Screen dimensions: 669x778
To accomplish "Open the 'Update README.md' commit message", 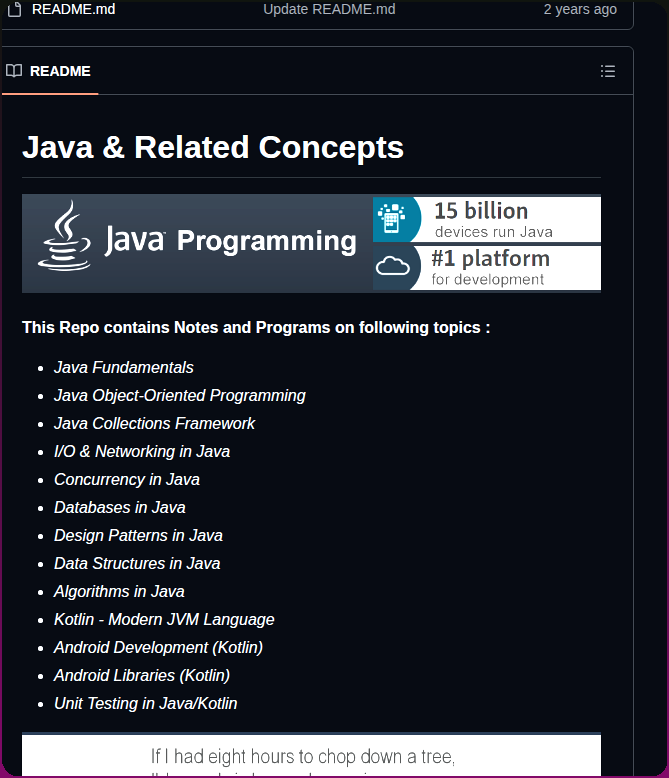I will click(329, 9).
